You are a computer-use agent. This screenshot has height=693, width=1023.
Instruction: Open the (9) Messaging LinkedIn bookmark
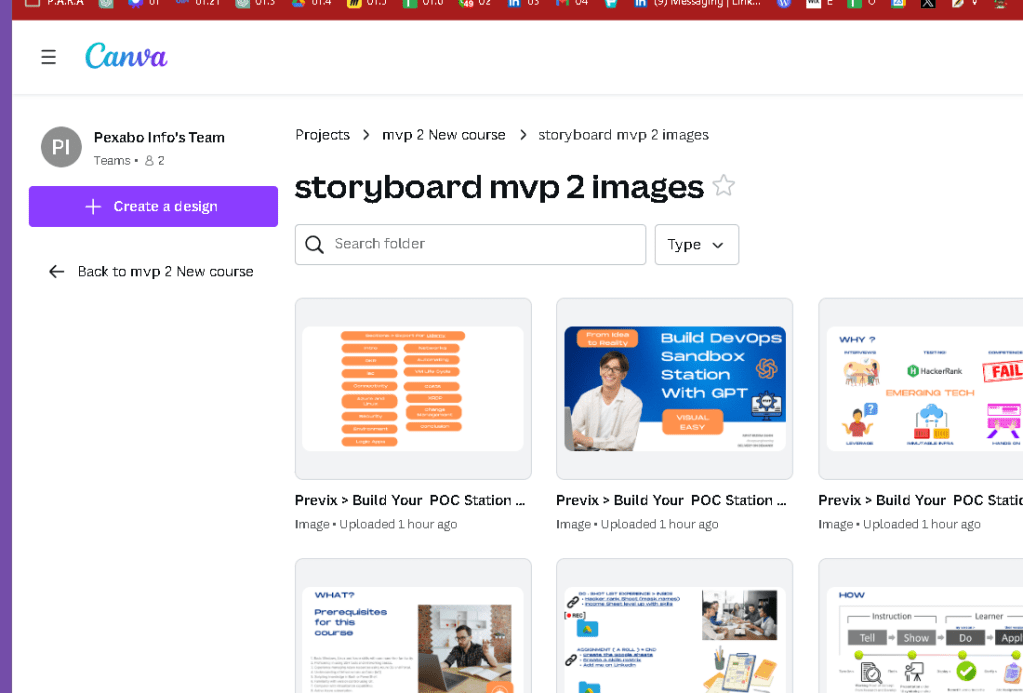[698, 4]
